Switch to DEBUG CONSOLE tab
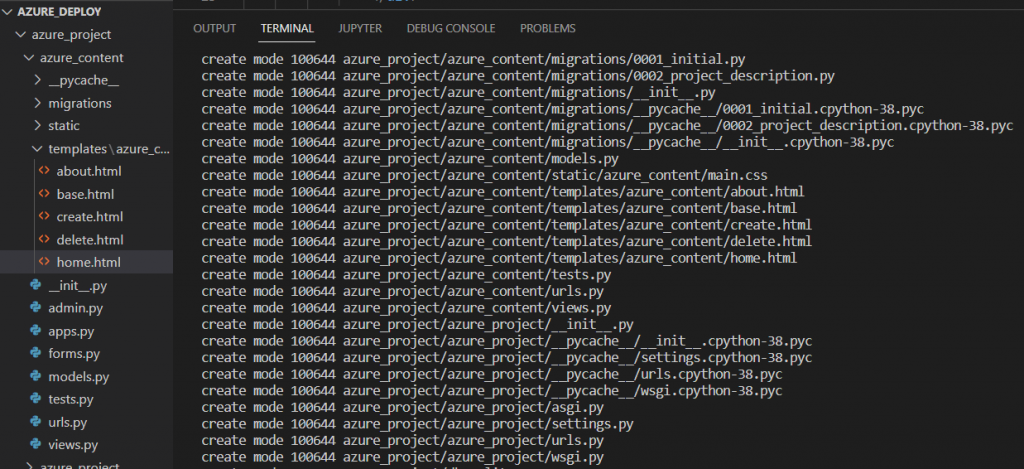This screenshot has width=1024, height=469. tap(451, 28)
